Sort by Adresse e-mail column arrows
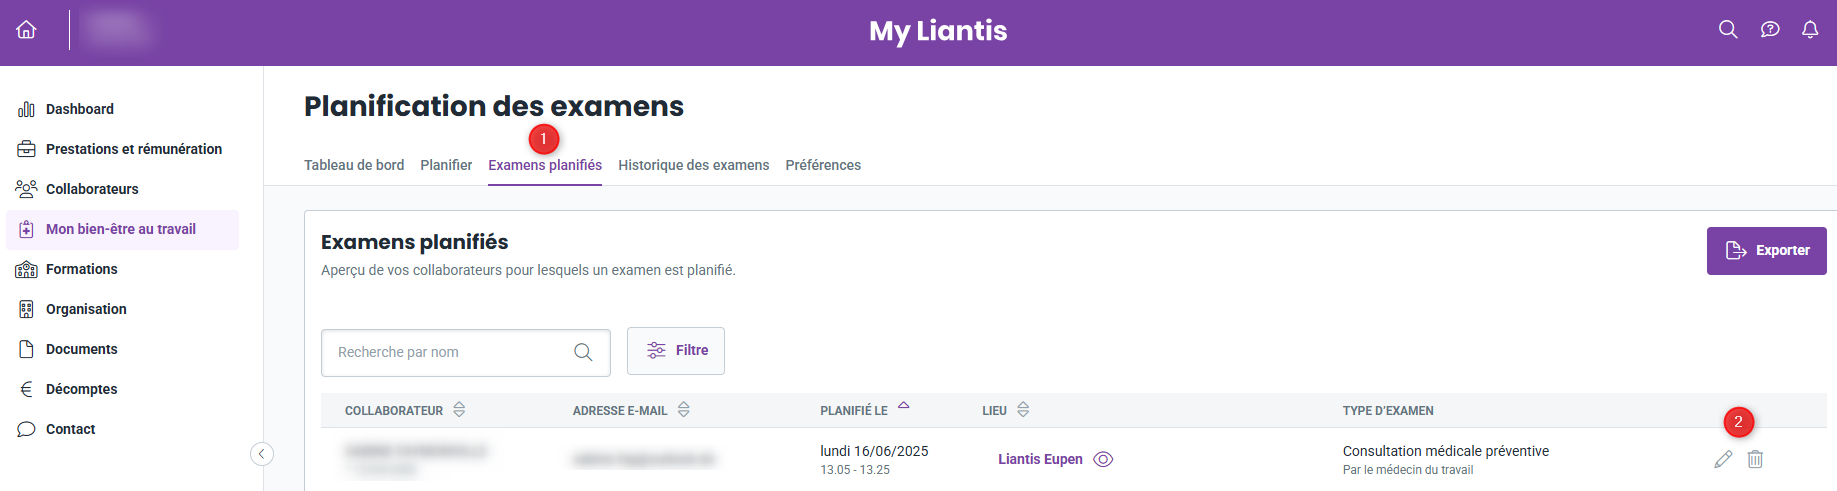Viewport: 1837px width, 491px height. pos(684,410)
